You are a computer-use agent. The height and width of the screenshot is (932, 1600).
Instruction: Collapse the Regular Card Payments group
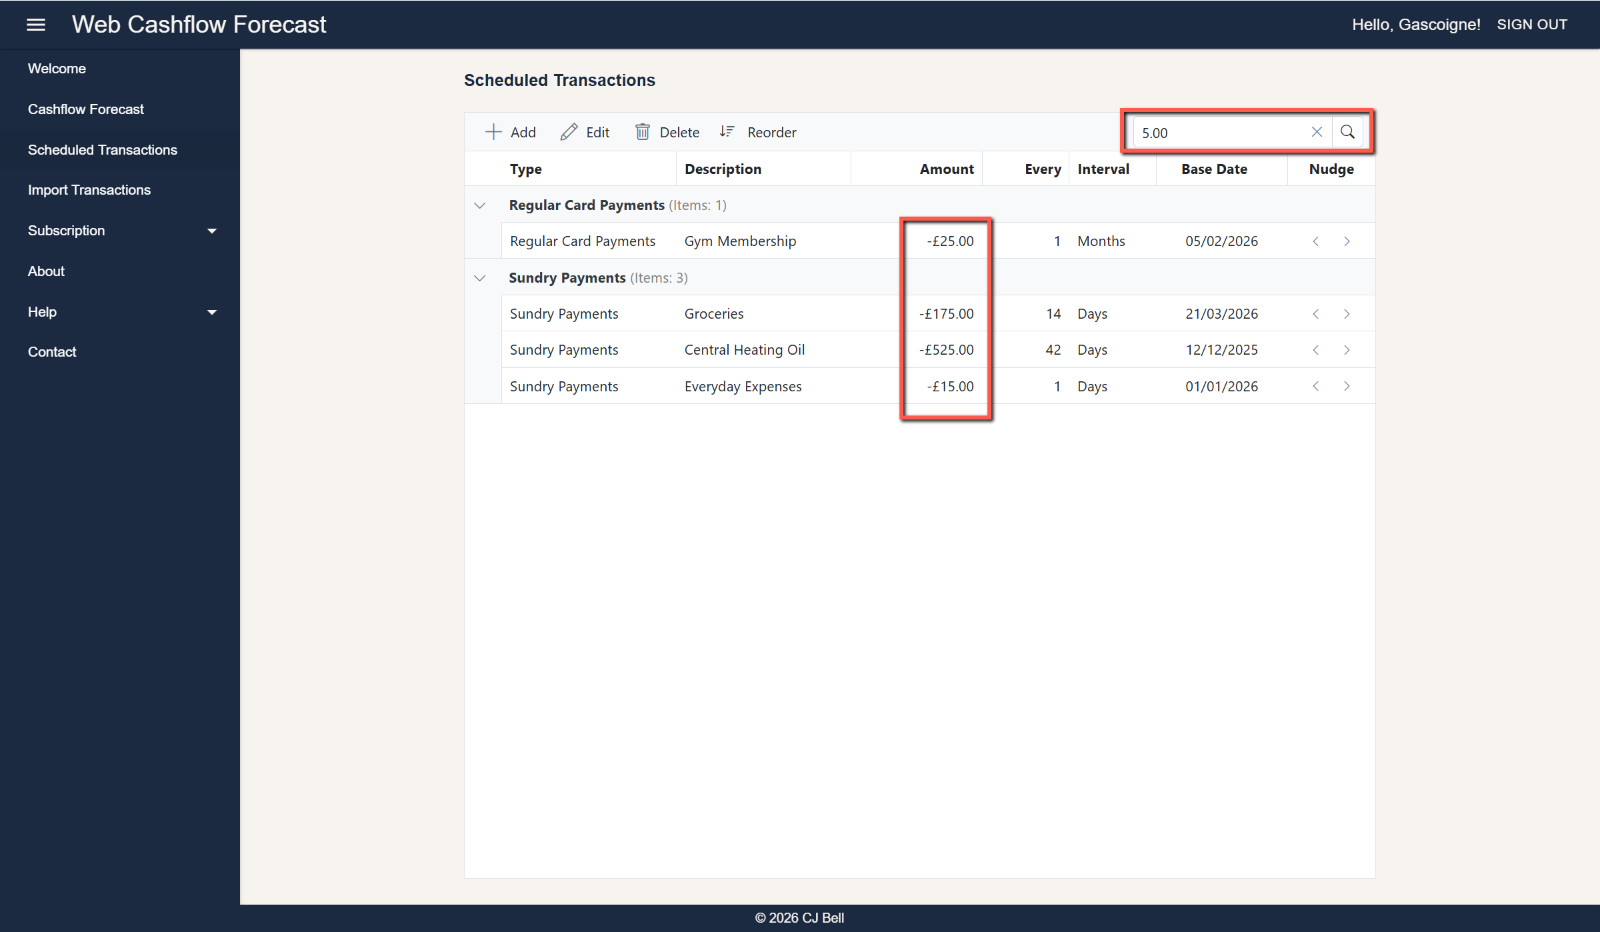tap(480, 205)
